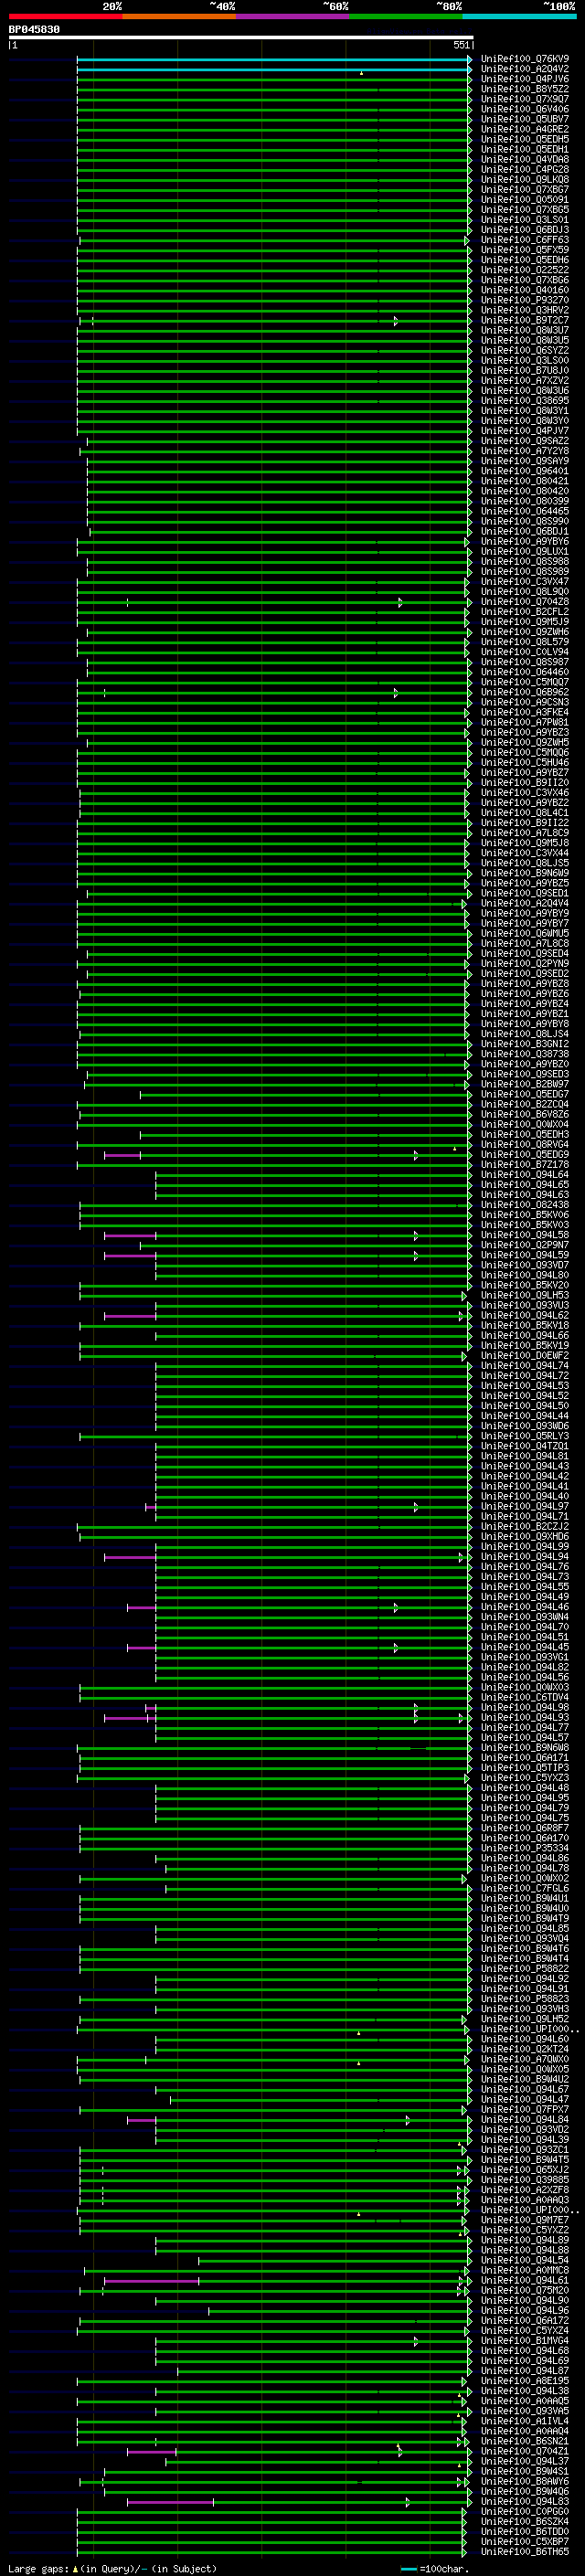Image resolution: width=585 pixels, height=2576 pixels.
Task: Select hit label UniRef100_Q2KT24
Action: click(x=525, y=2050)
